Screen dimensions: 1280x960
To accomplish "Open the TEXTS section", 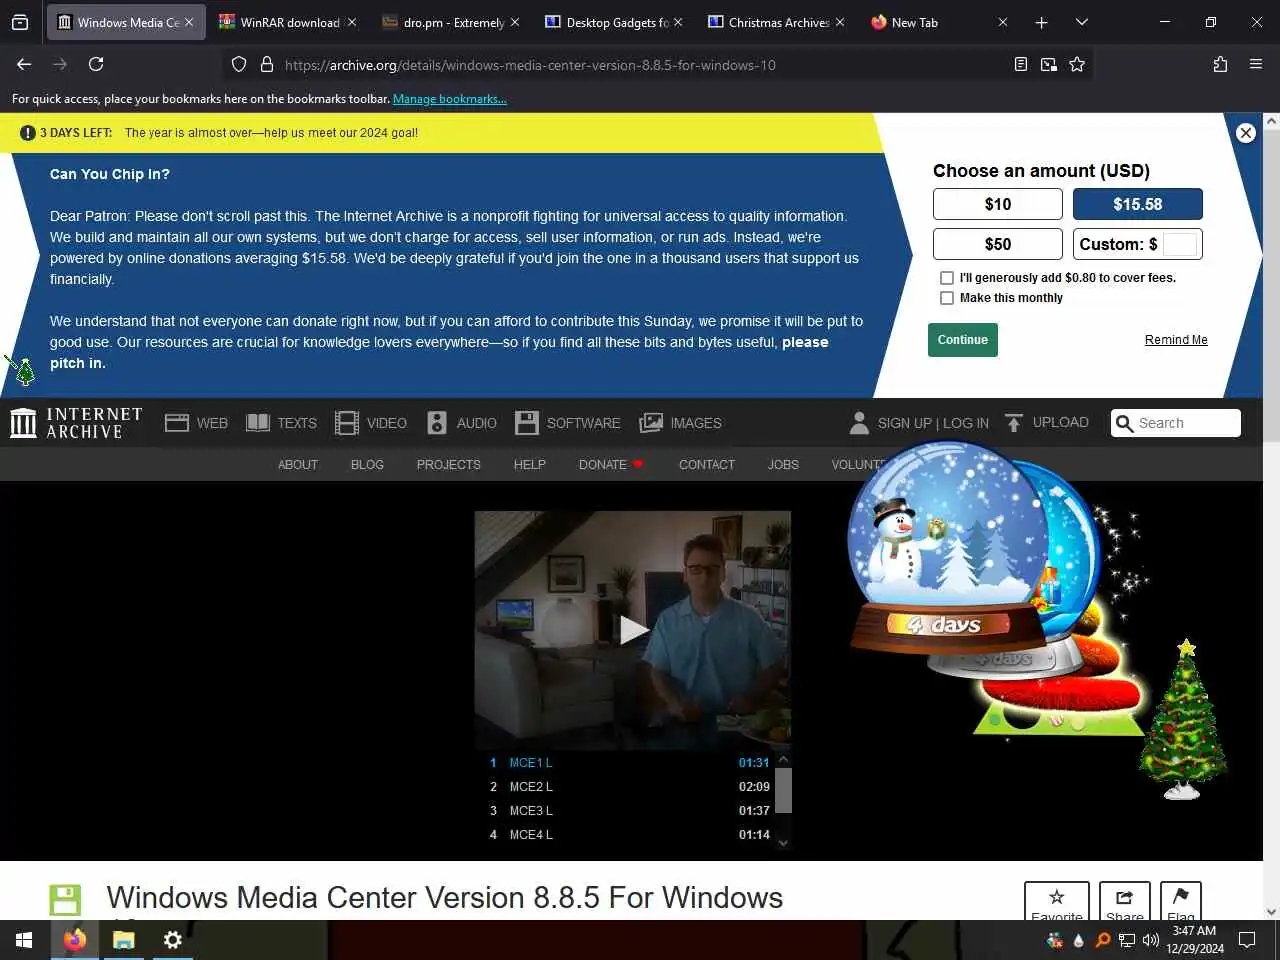I will coord(282,423).
